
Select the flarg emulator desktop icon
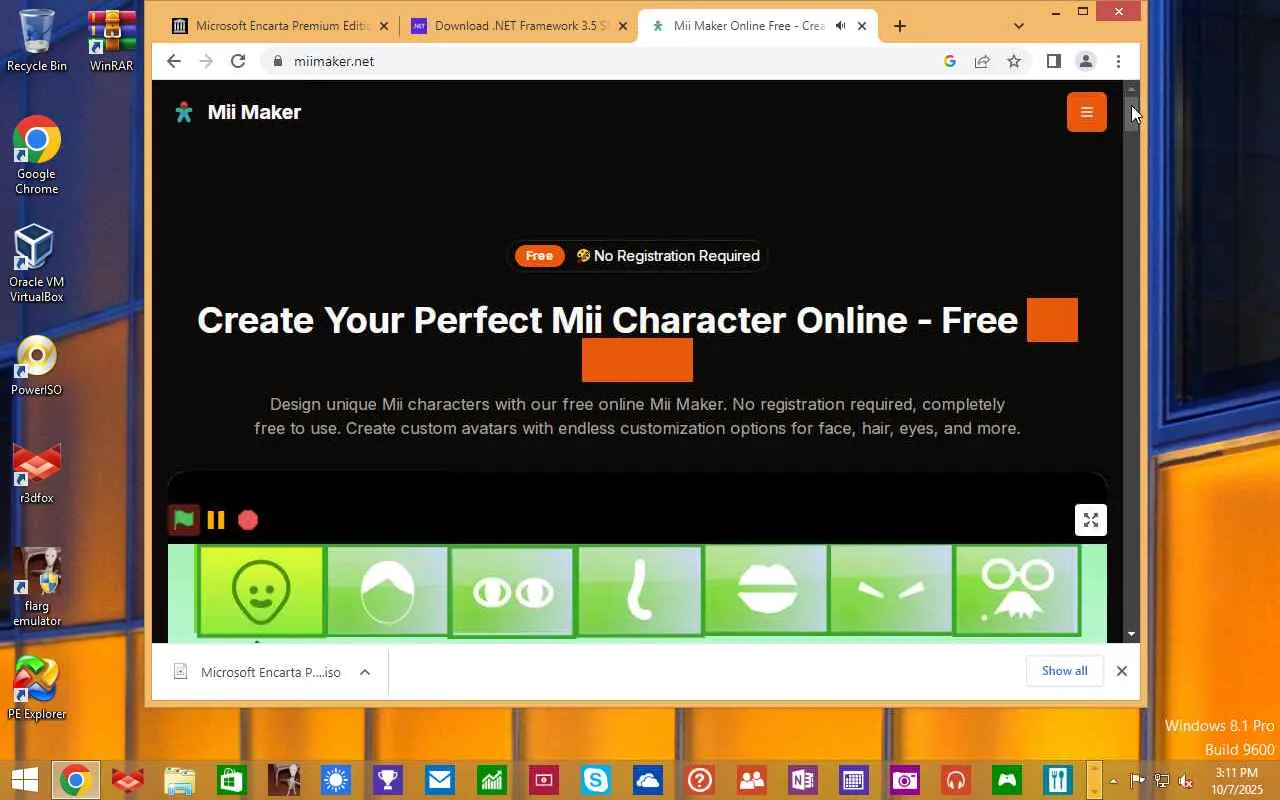[x=37, y=588]
